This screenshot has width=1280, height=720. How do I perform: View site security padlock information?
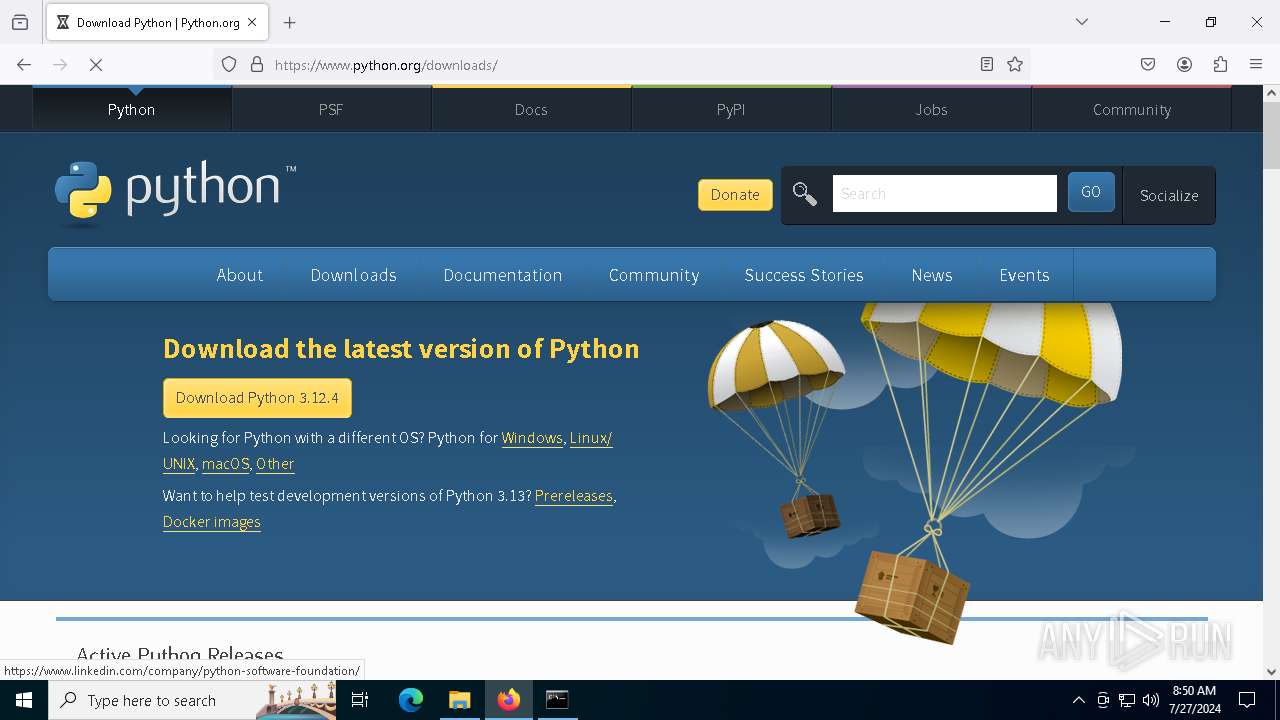pyautogui.click(x=257, y=65)
